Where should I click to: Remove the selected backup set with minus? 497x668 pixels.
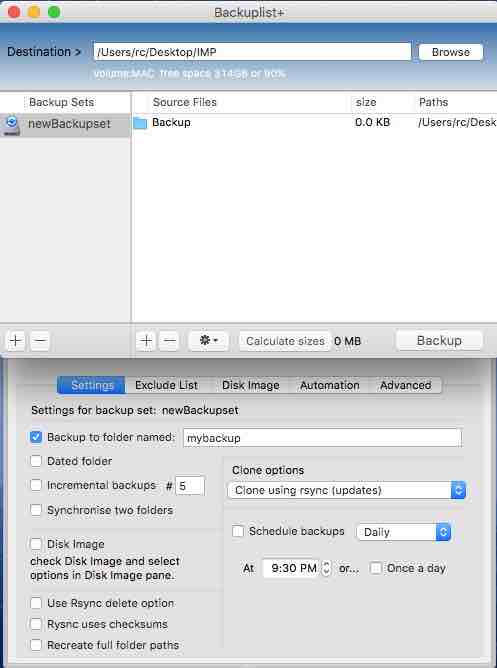click(x=40, y=341)
